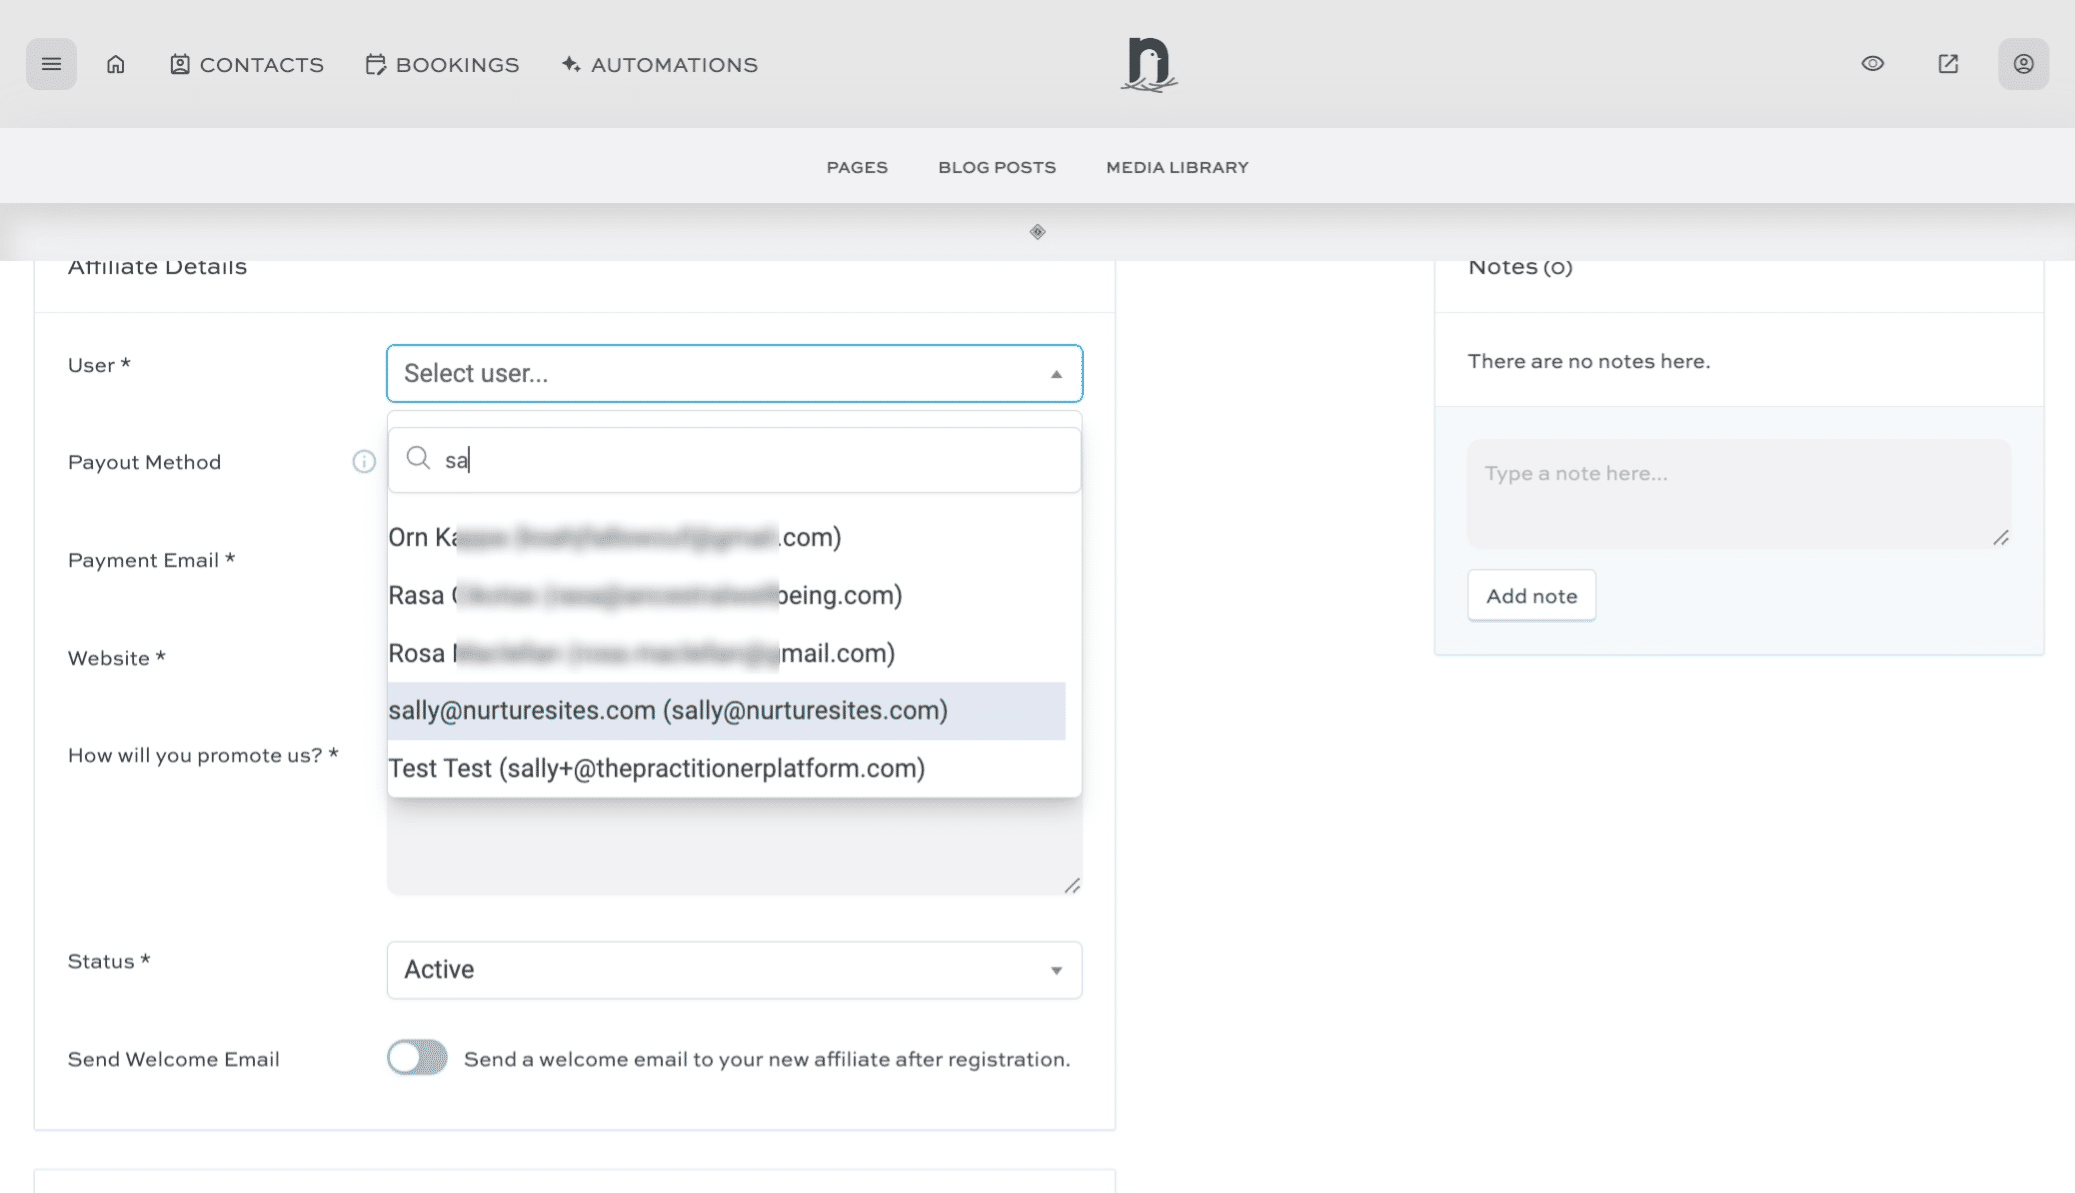Viewport: 2075px width, 1193px height.
Task: Select sally@nurturesites.com from the list
Action: [667, 710]
